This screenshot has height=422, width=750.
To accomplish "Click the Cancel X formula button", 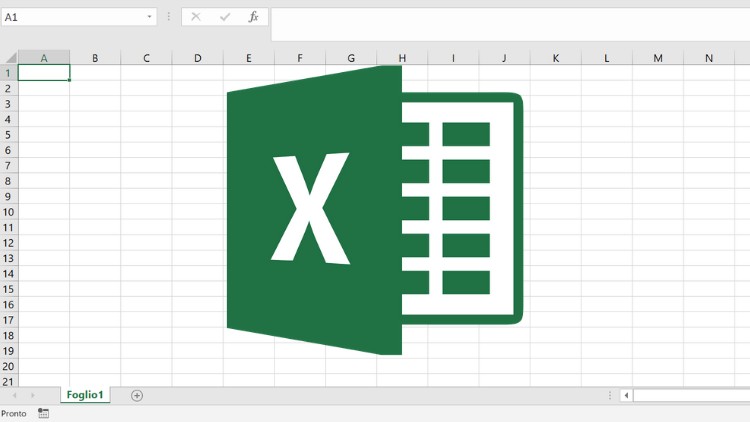I will coord(196,17).
